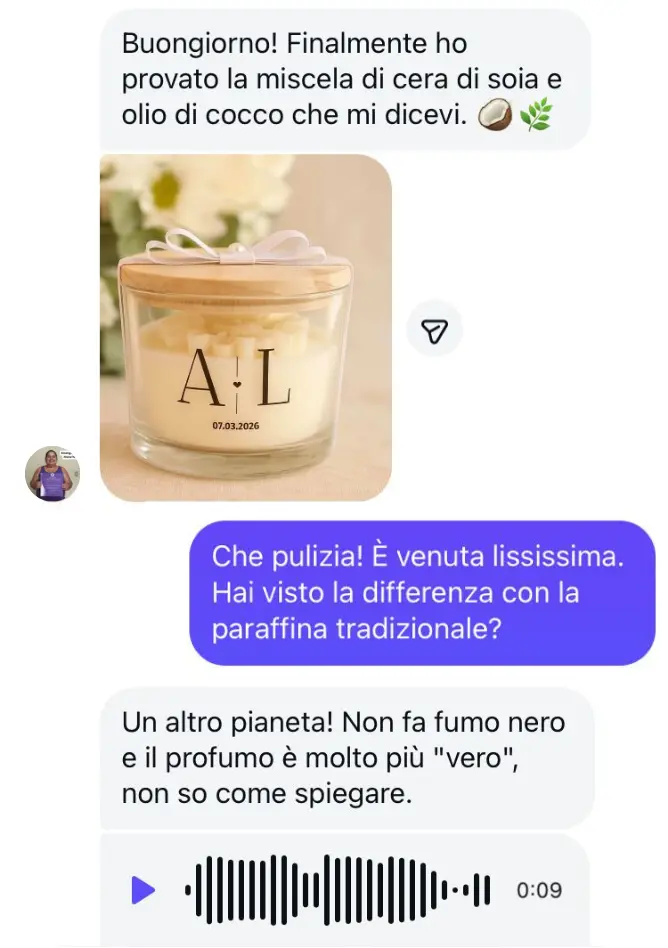This screenshot has height=948, width=668.
Task: Click the small heart between A and L
Action: (237, 383)
